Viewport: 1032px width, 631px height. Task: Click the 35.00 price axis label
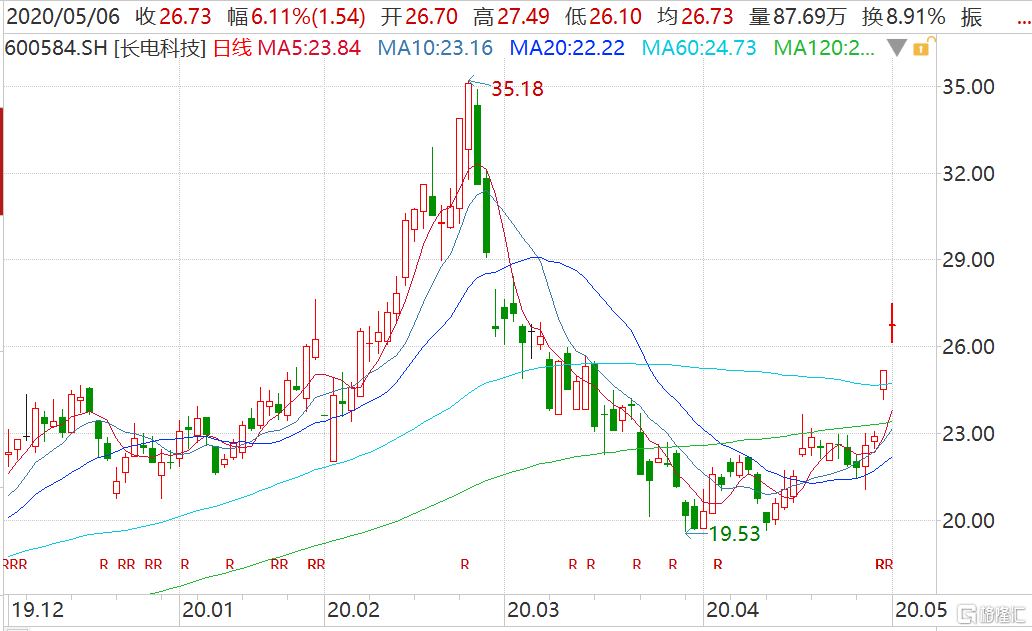click(x=968, y=87)
